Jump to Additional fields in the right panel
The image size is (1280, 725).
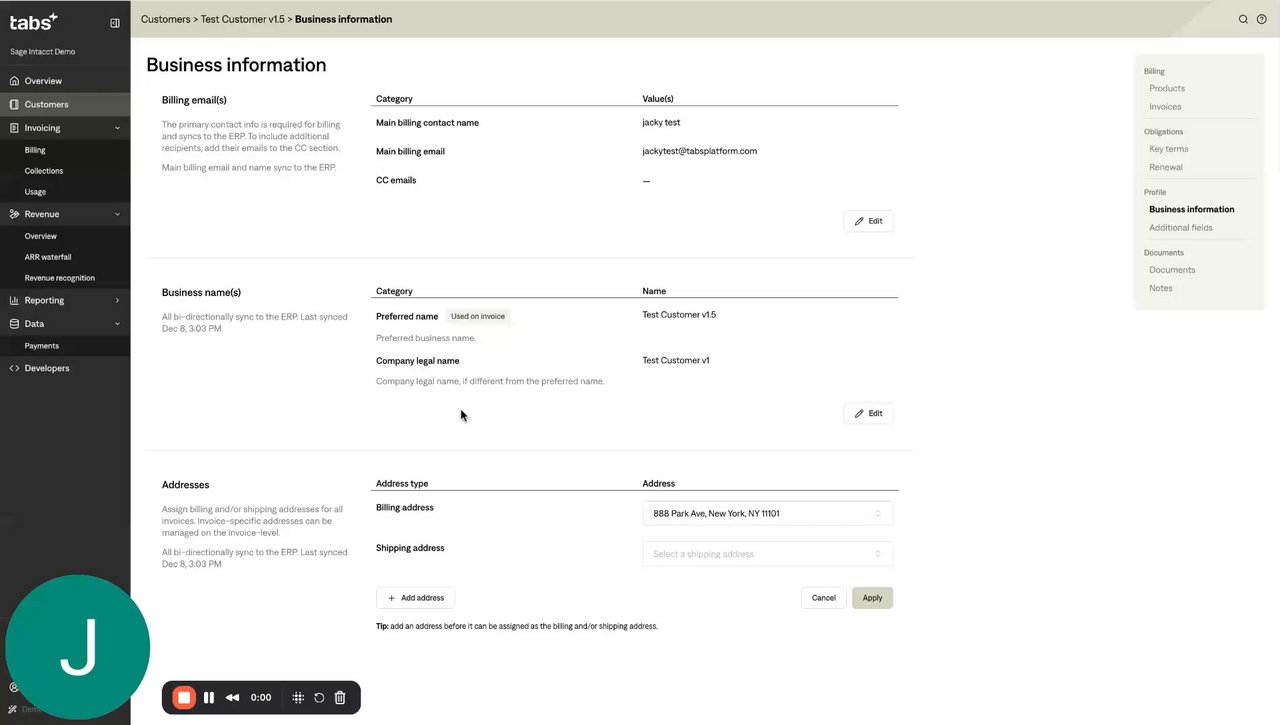[x=1180, y=228]
